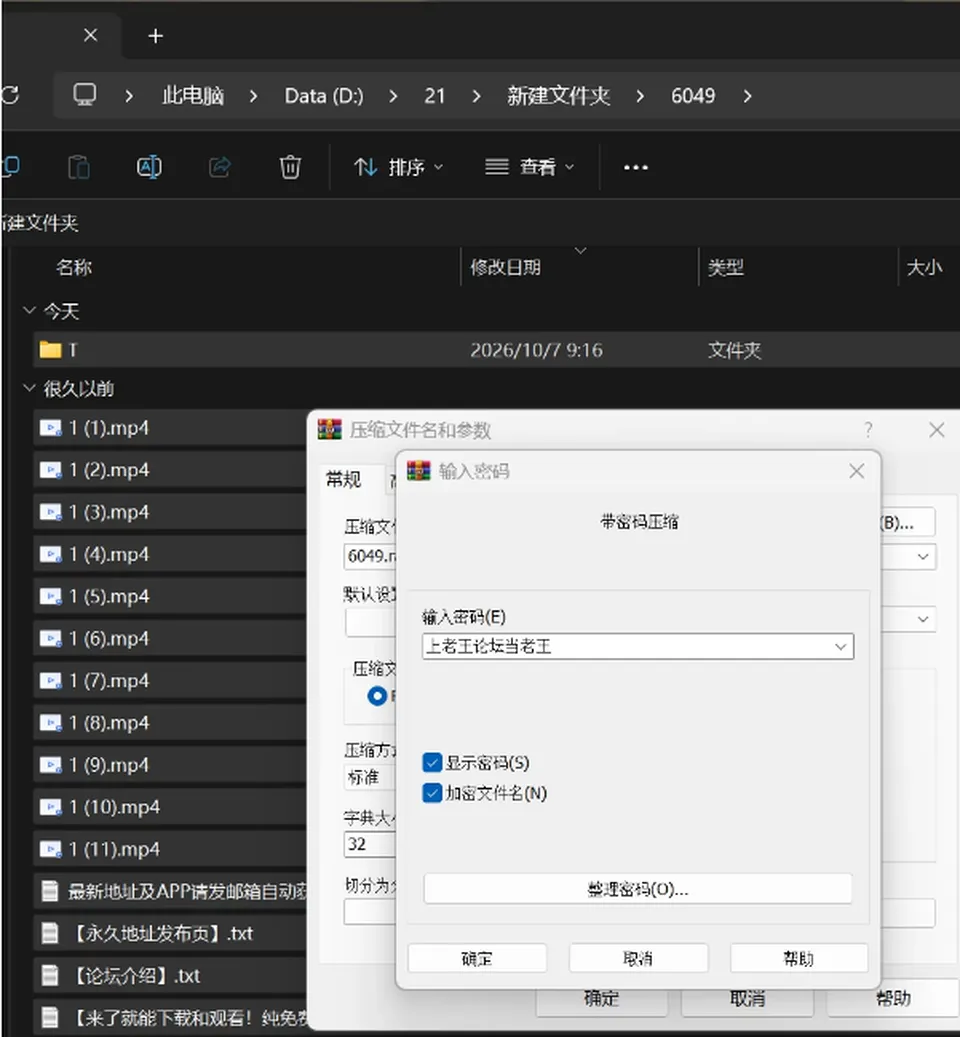Image resolution: width=960 pixels, height=1037 pixels.
Task: Click the Share icon in Explorer toolbar
Action: tap(220, 167)
